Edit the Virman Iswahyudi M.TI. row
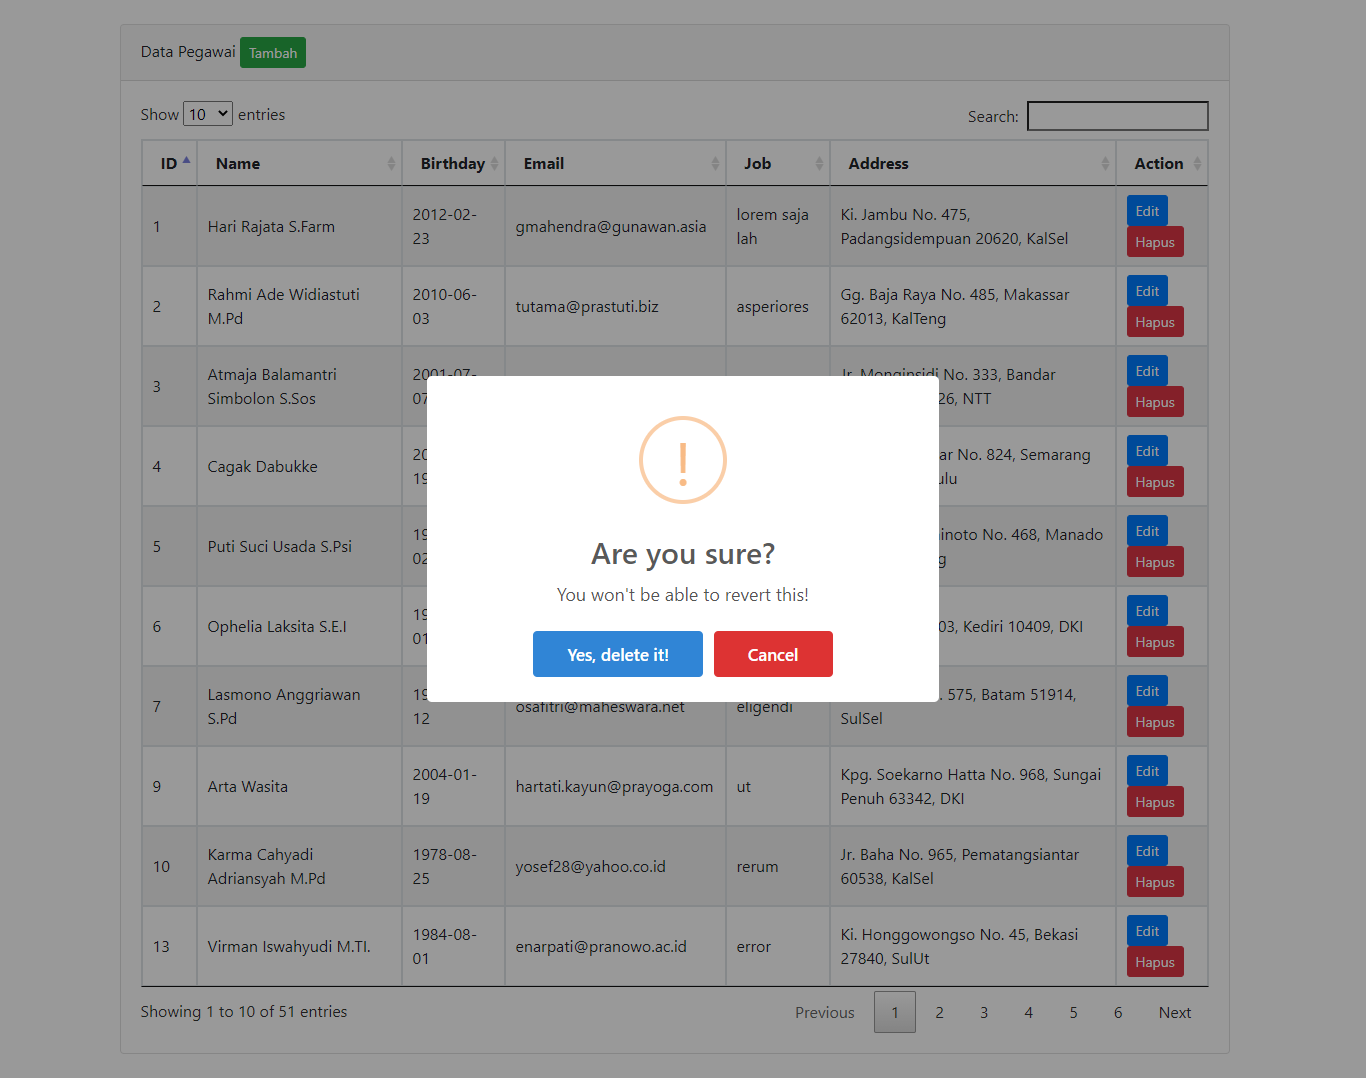 click(x=1146, y=930)
